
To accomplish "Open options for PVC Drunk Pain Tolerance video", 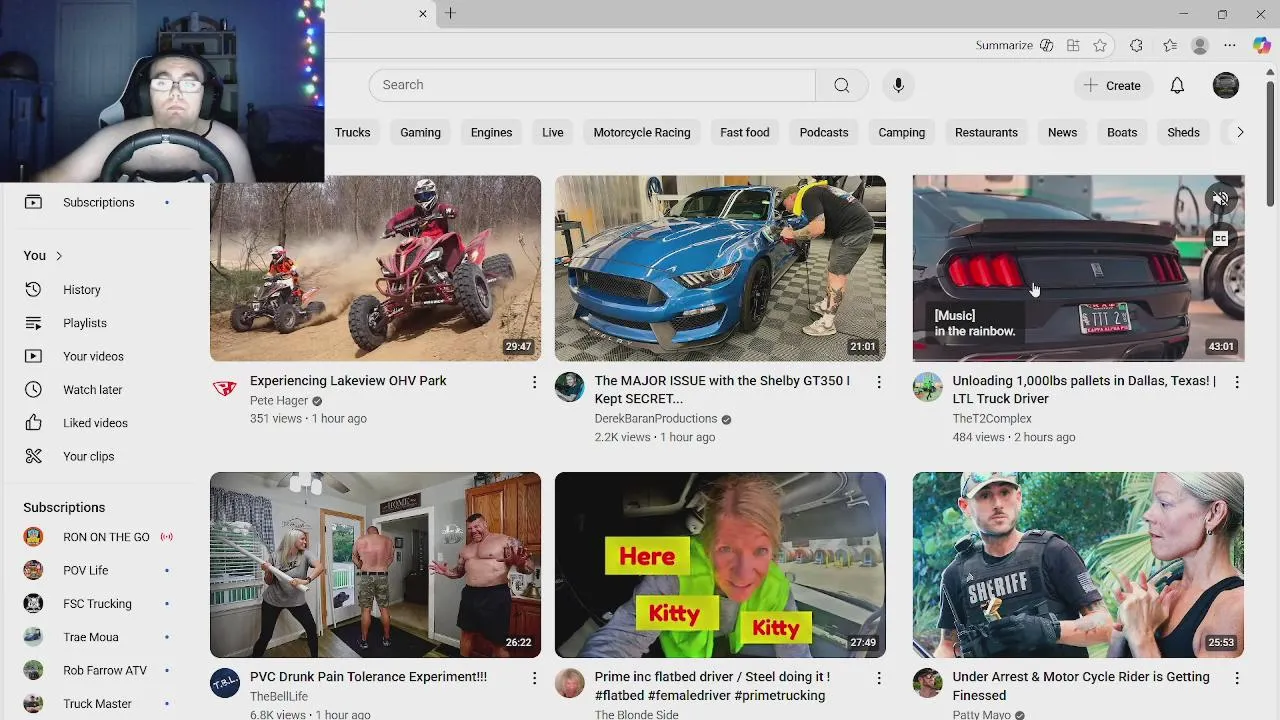I will (534, 678).
